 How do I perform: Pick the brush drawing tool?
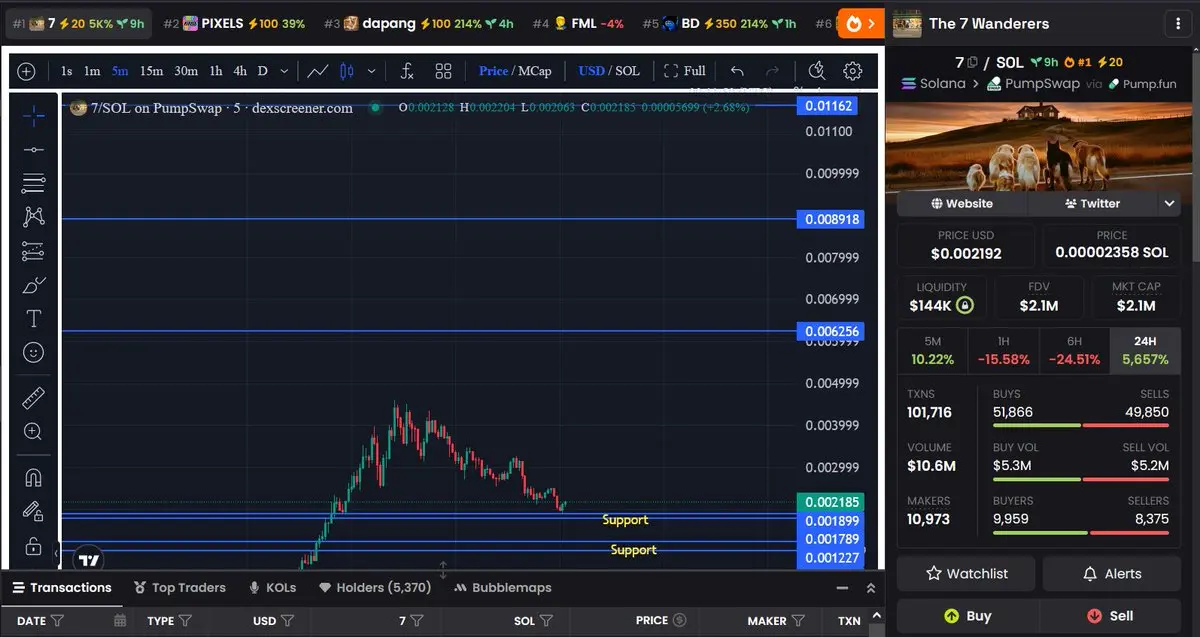(33, 285)
